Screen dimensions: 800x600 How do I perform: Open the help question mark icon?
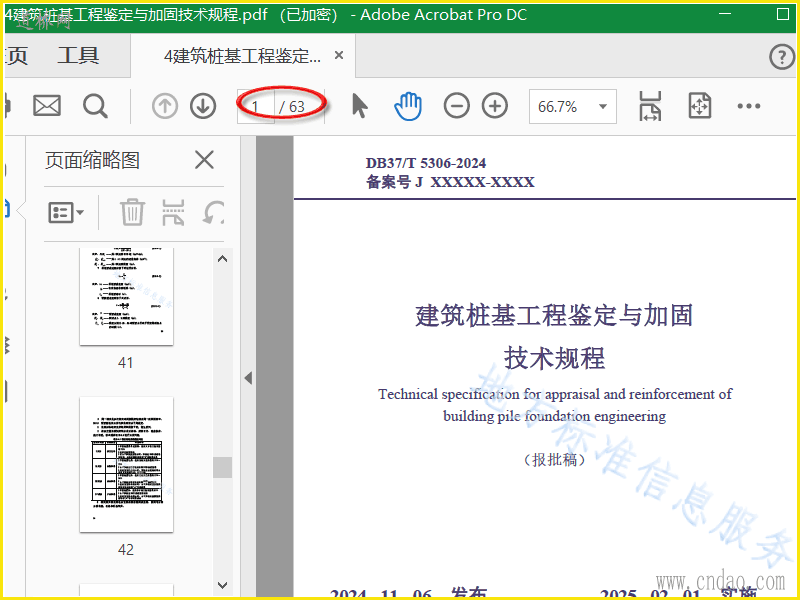[782, 56]
